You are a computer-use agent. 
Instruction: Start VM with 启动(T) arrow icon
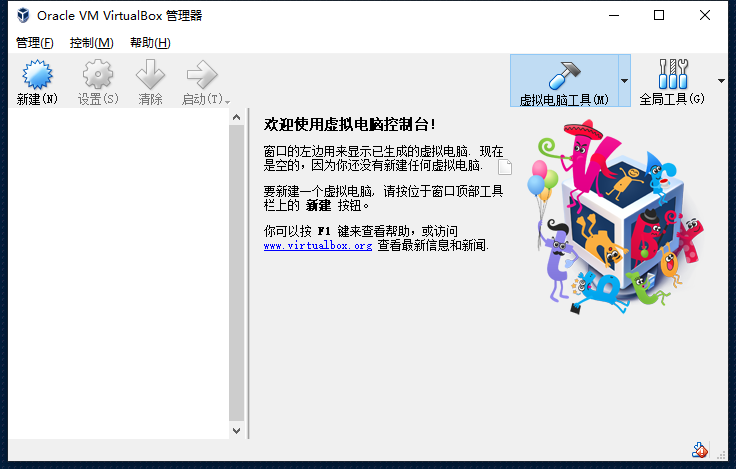click(x=202, y=74)
